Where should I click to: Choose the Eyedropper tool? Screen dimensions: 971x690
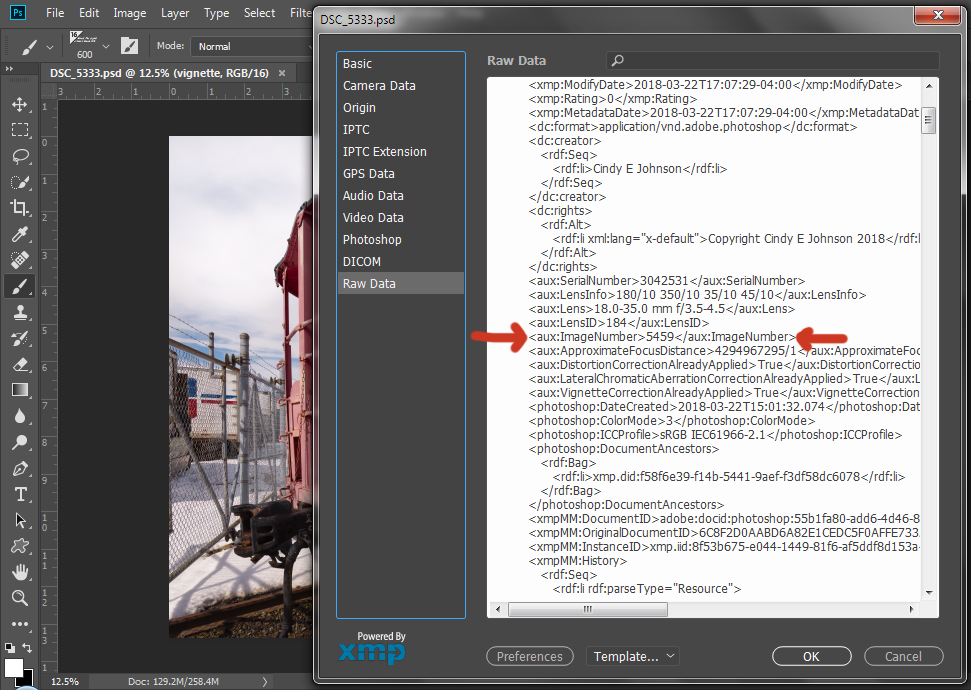[x=20, y=235]
